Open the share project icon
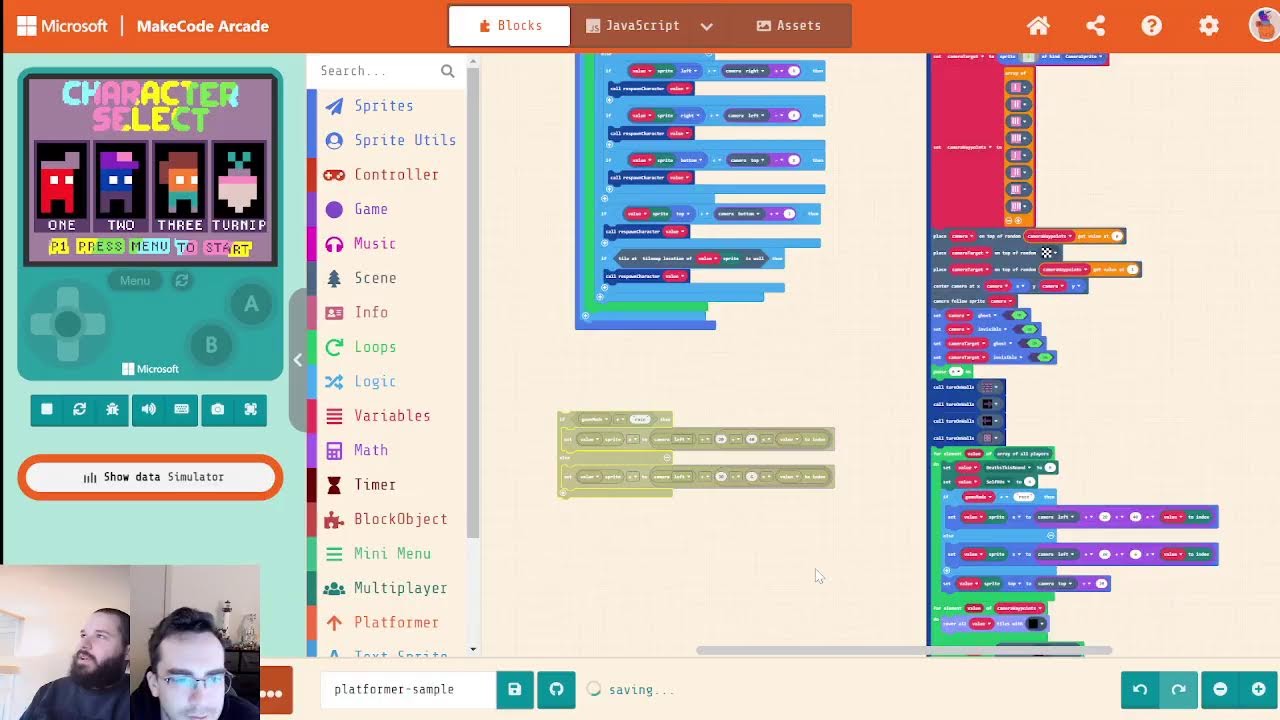Viewport: 1280px width, 720px height. point(1095,26)
